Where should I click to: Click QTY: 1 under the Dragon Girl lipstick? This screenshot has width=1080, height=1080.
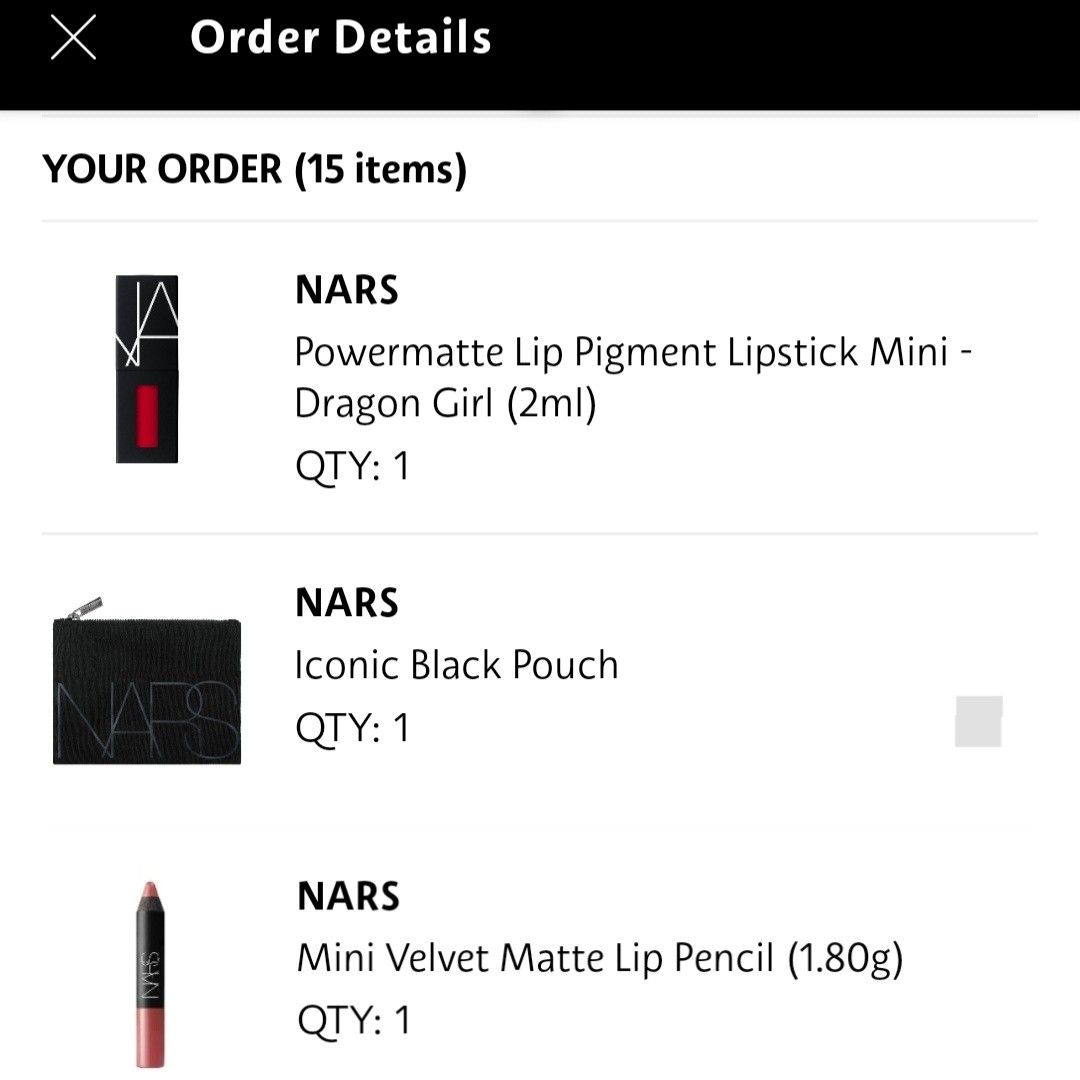(x=350, y=465)
